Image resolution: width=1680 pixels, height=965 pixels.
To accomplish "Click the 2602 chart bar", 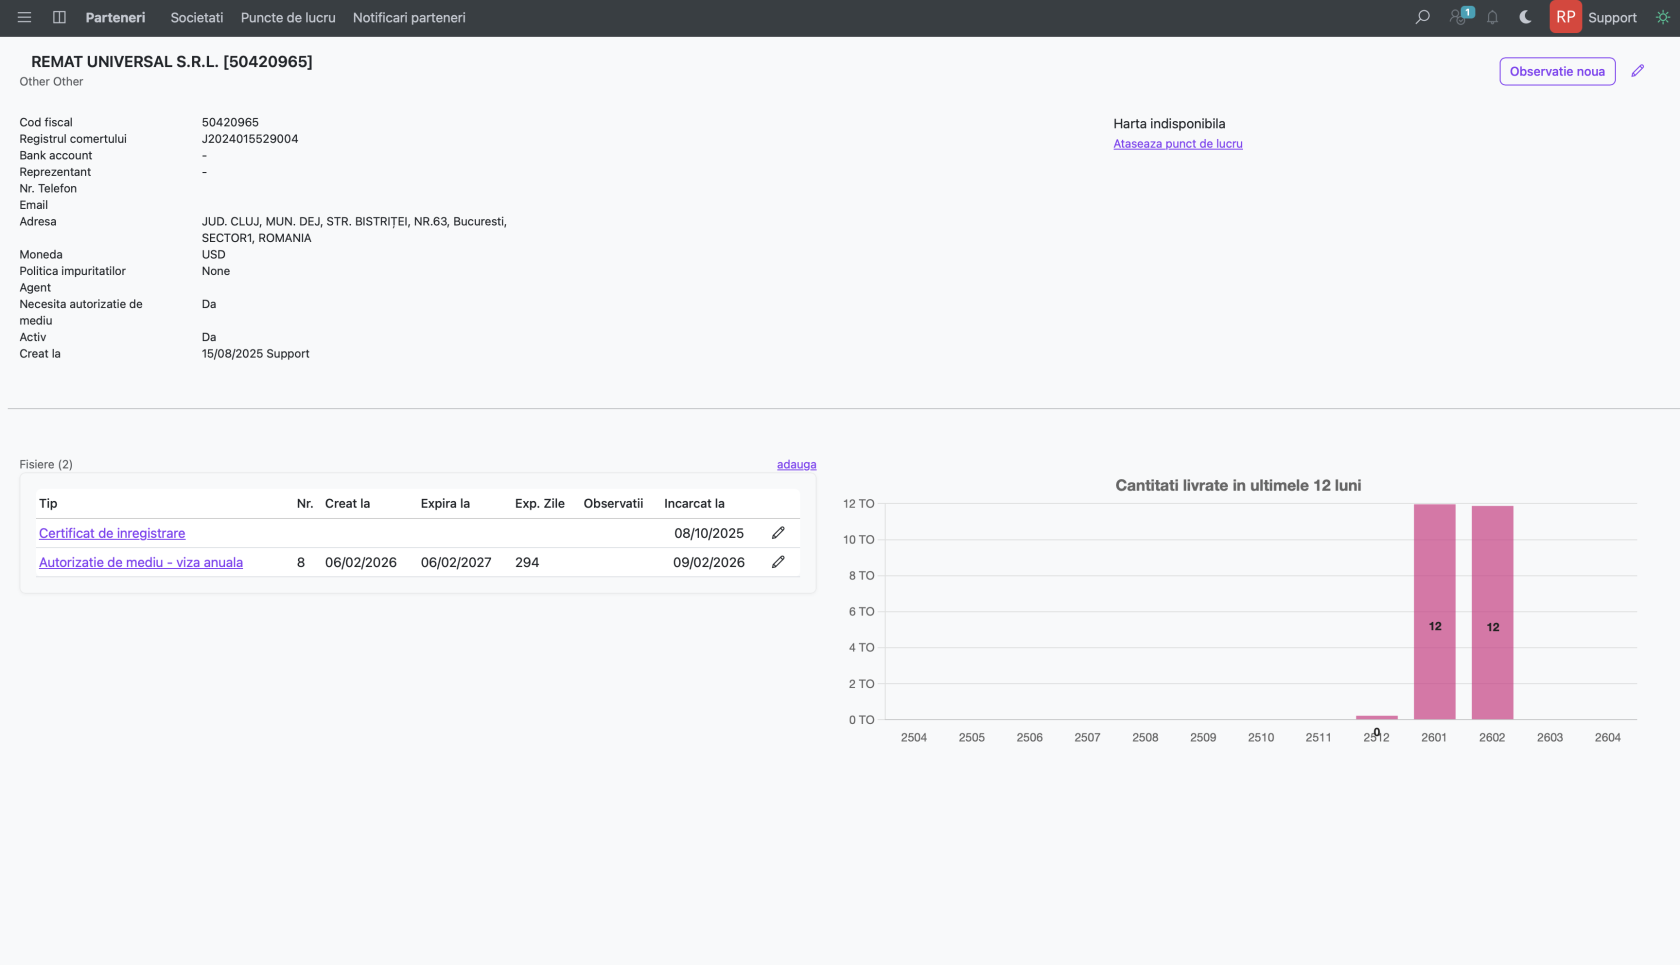I will point(1492,612).
